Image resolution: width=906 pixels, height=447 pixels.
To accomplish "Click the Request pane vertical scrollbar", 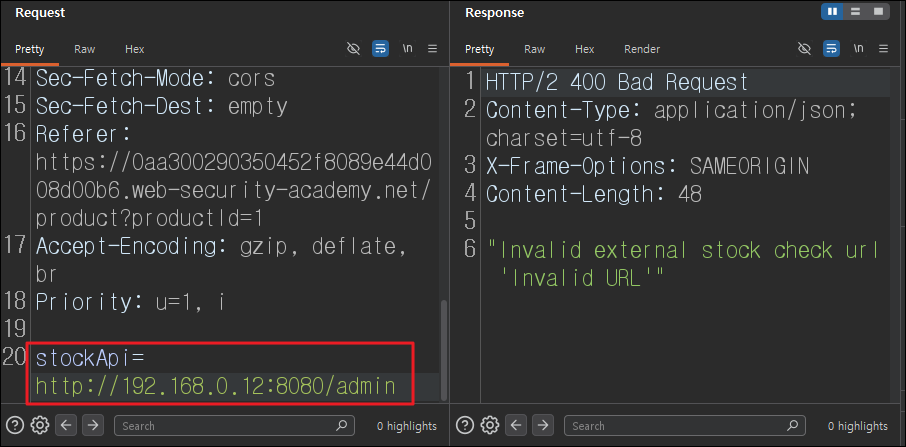I will 444,350.
